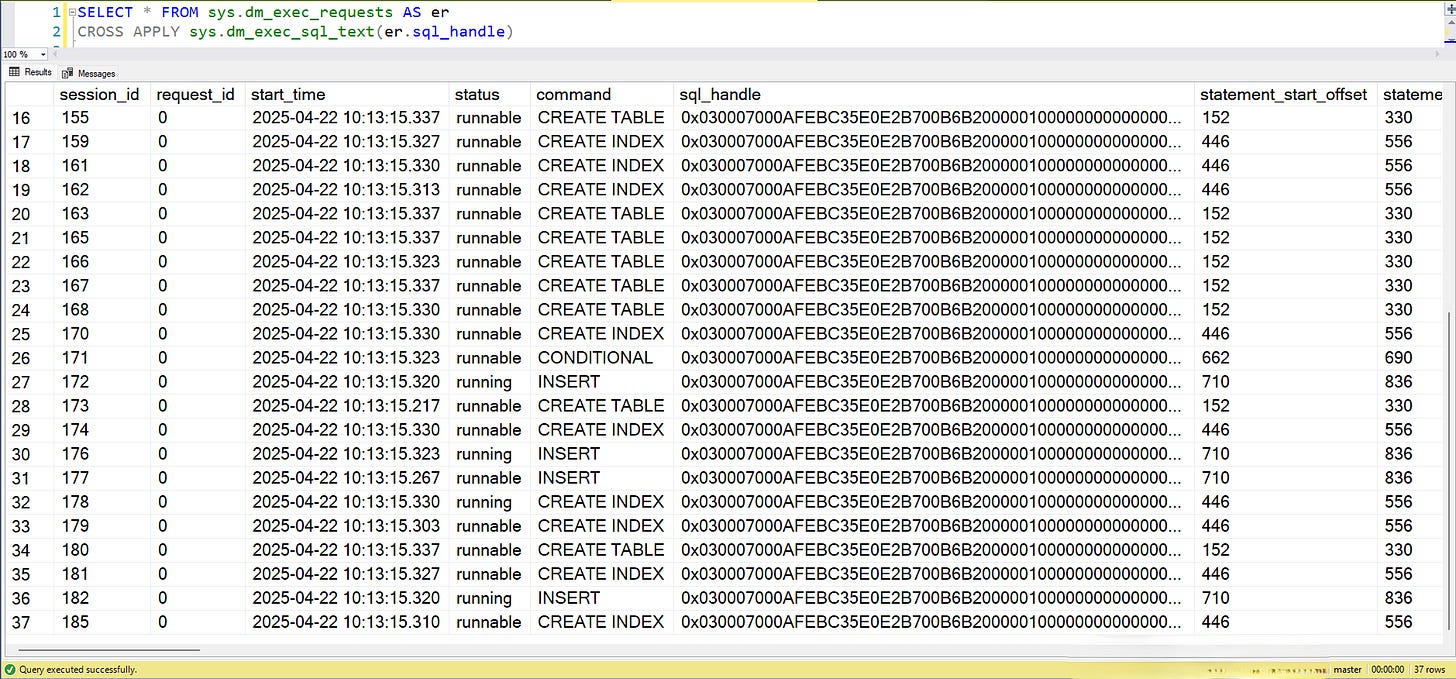The width and height of the screenshot is (1456, 679).
Task: Click CREATE INDEX command for session 178
Action: coord(602,502)
